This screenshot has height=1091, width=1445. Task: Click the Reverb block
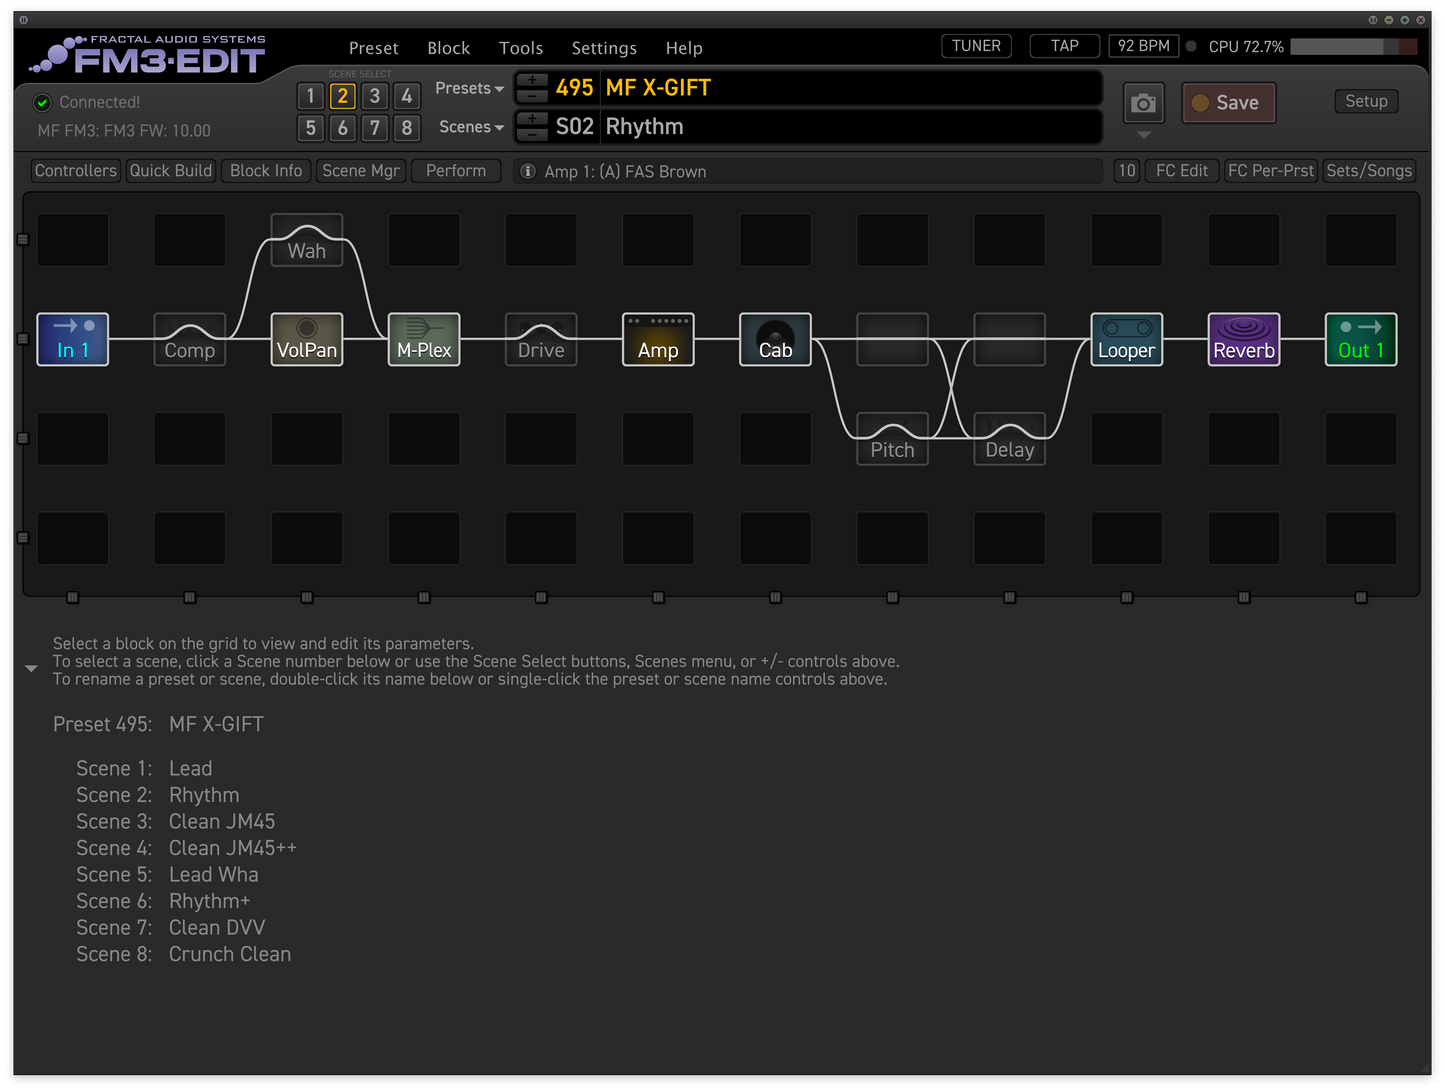[x=1243, y=339]
